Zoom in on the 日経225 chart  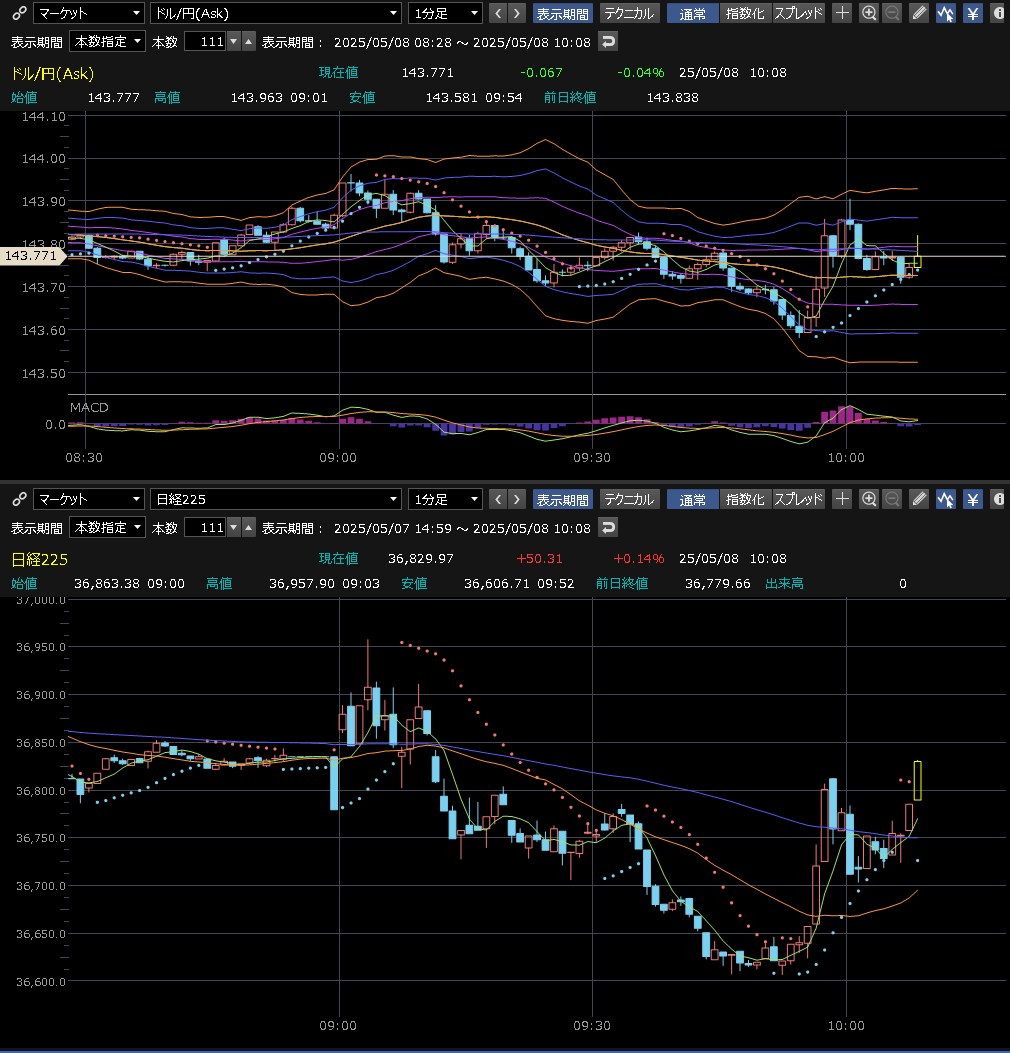(x=868, y=499)
